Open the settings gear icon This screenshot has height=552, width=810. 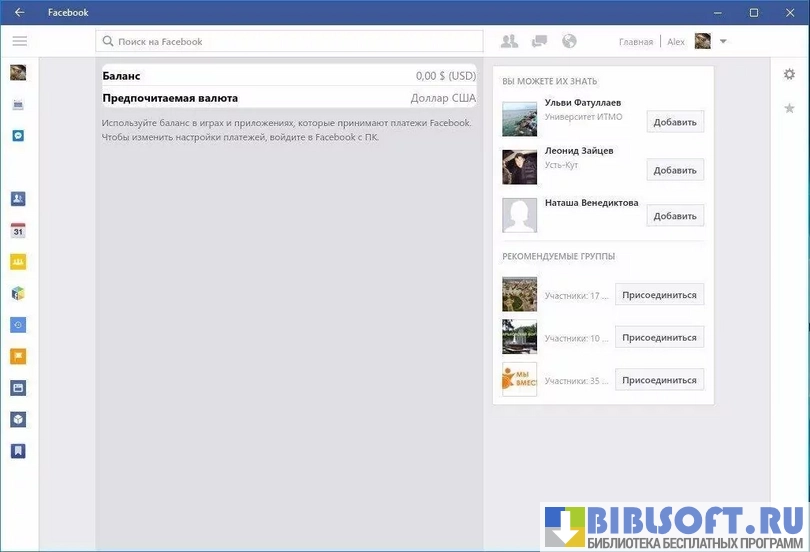click(x=789, y=74)
